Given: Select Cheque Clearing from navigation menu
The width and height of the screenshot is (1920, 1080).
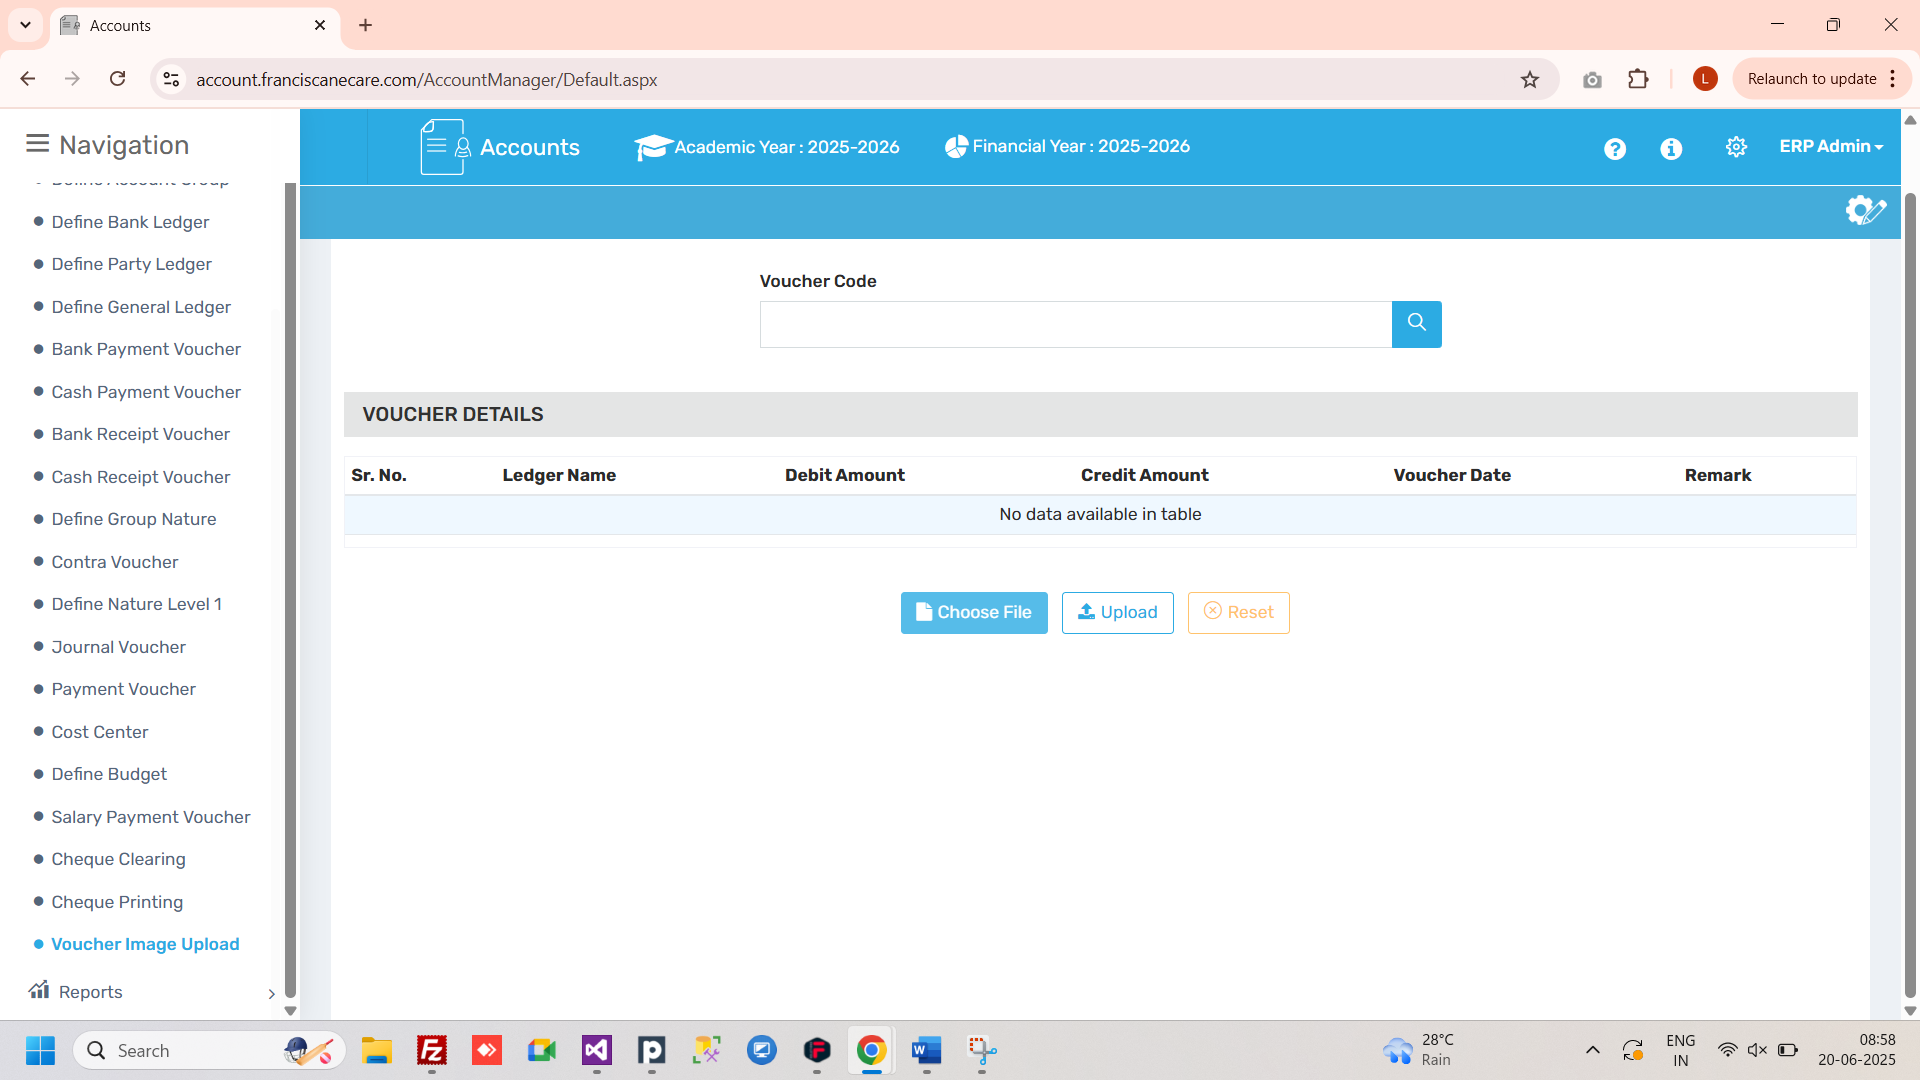Looking at the screenshot, I should click(x=118, y=859).
